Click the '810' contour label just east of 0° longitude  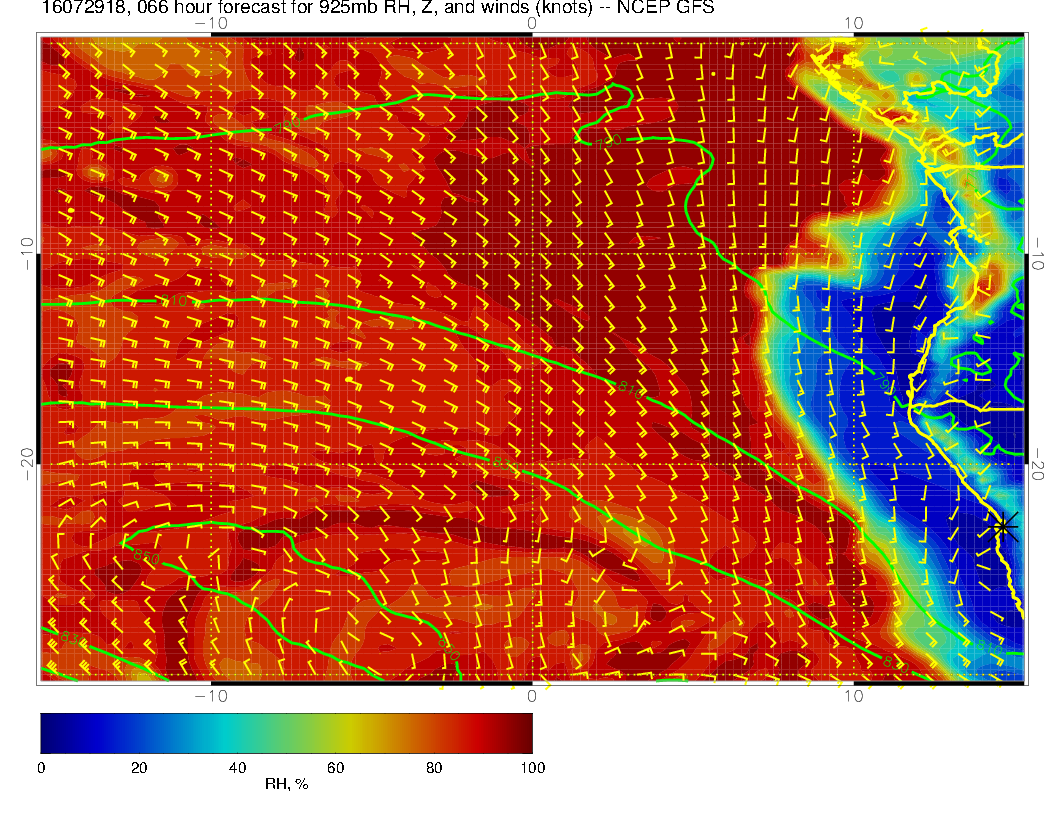pos(631,388)
